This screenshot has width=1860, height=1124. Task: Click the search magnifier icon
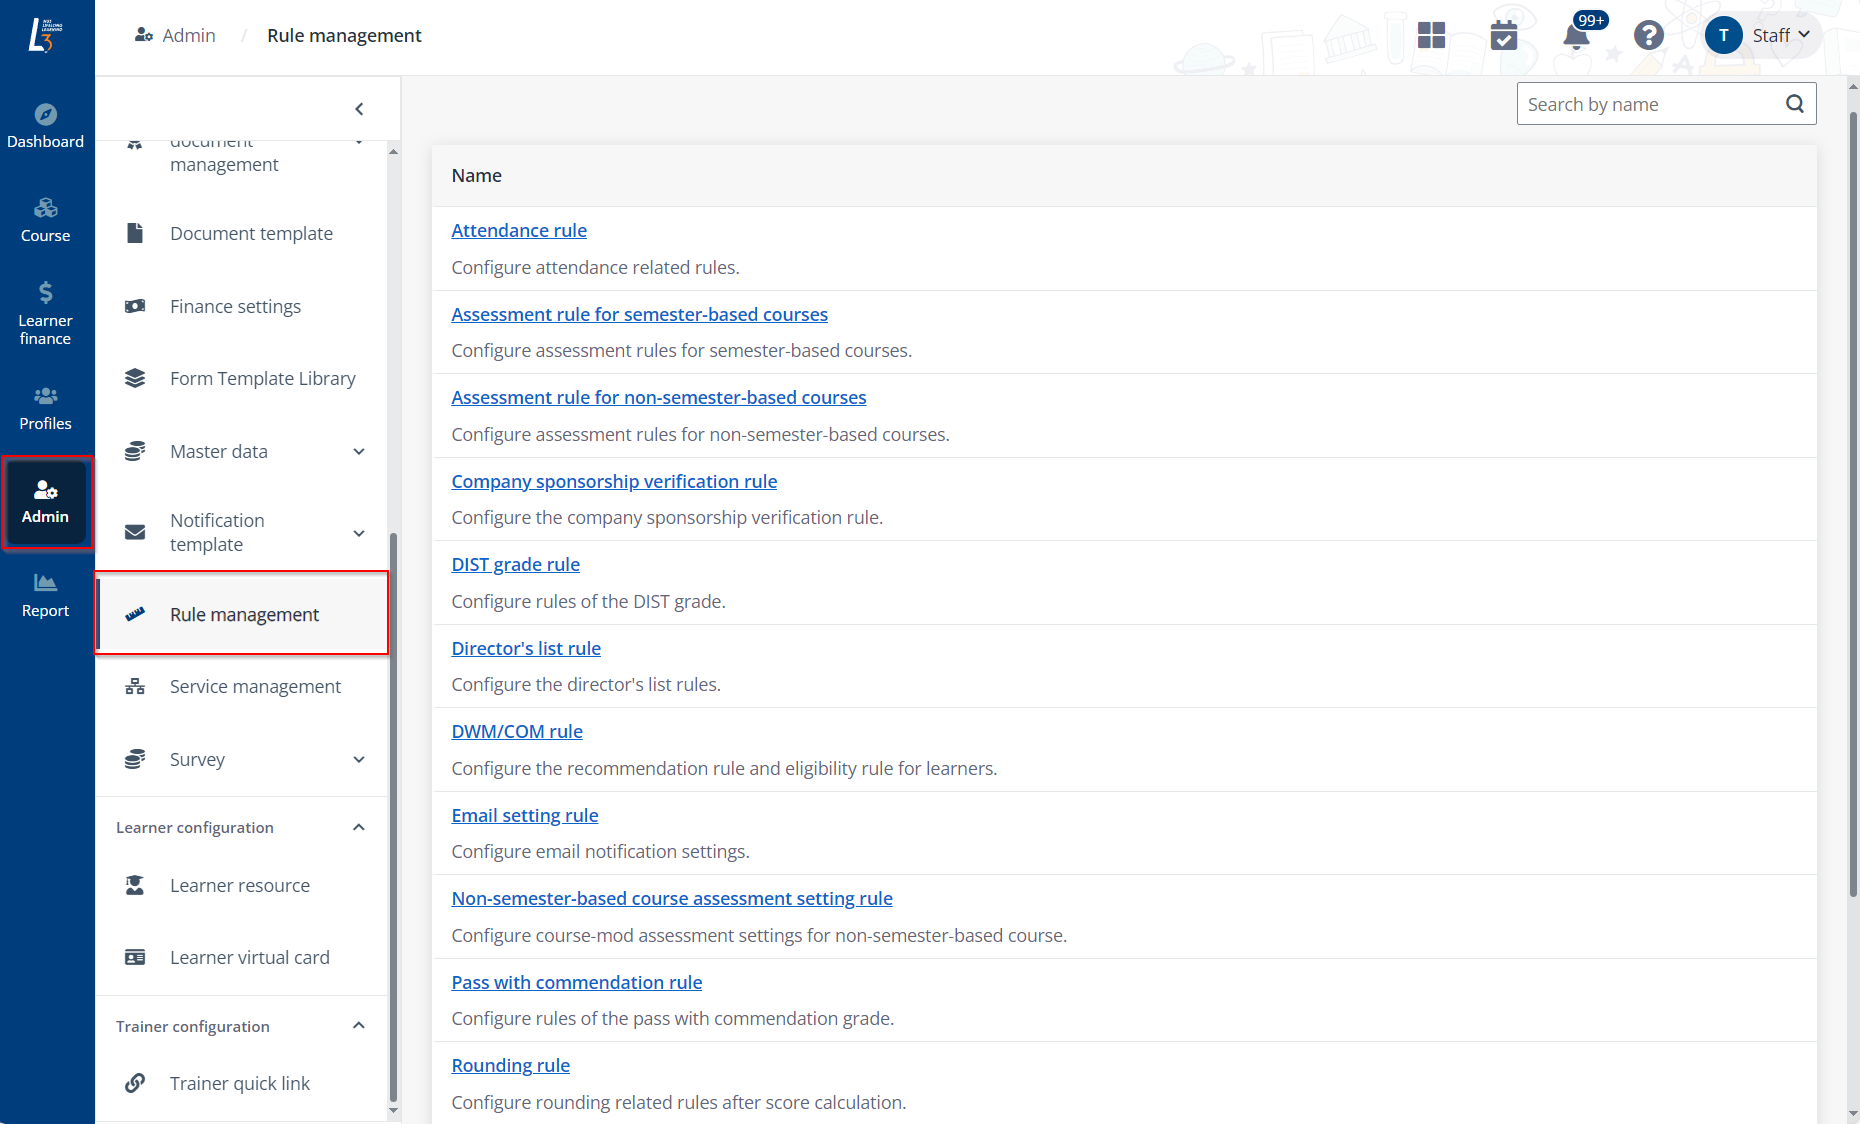pos(1794,104)
